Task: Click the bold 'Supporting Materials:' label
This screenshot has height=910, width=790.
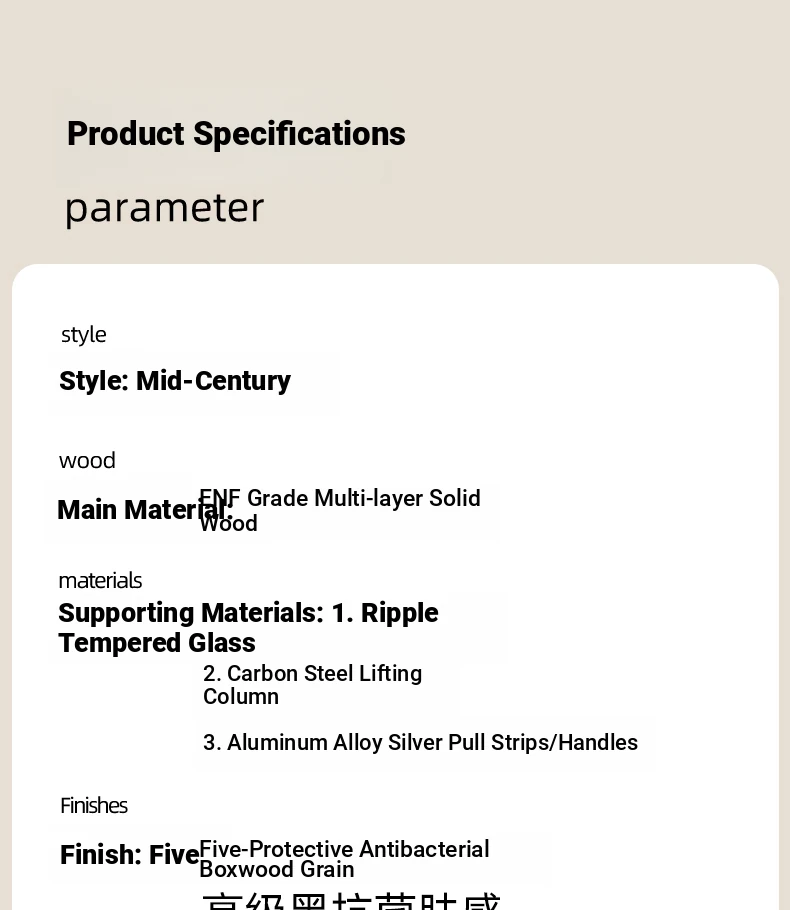Action: pyautogui.click(x=191, y=613)
